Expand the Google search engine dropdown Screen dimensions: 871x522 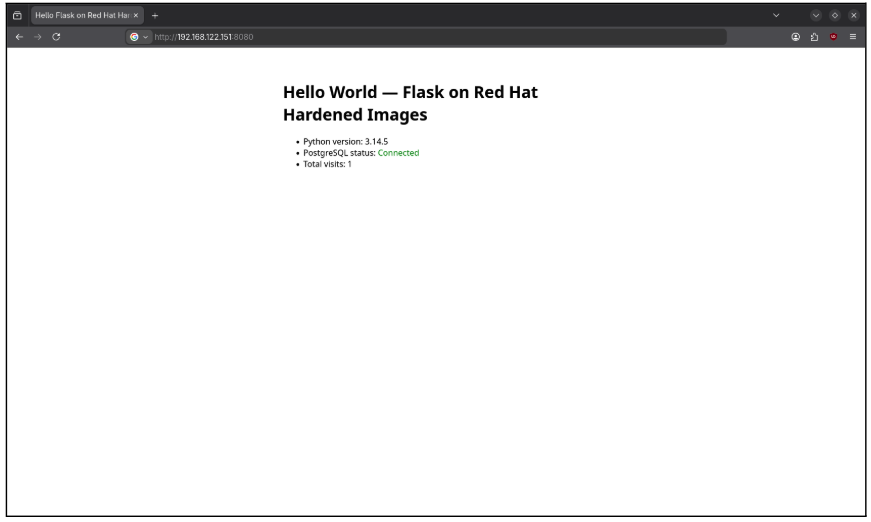[x=139, y=37]
